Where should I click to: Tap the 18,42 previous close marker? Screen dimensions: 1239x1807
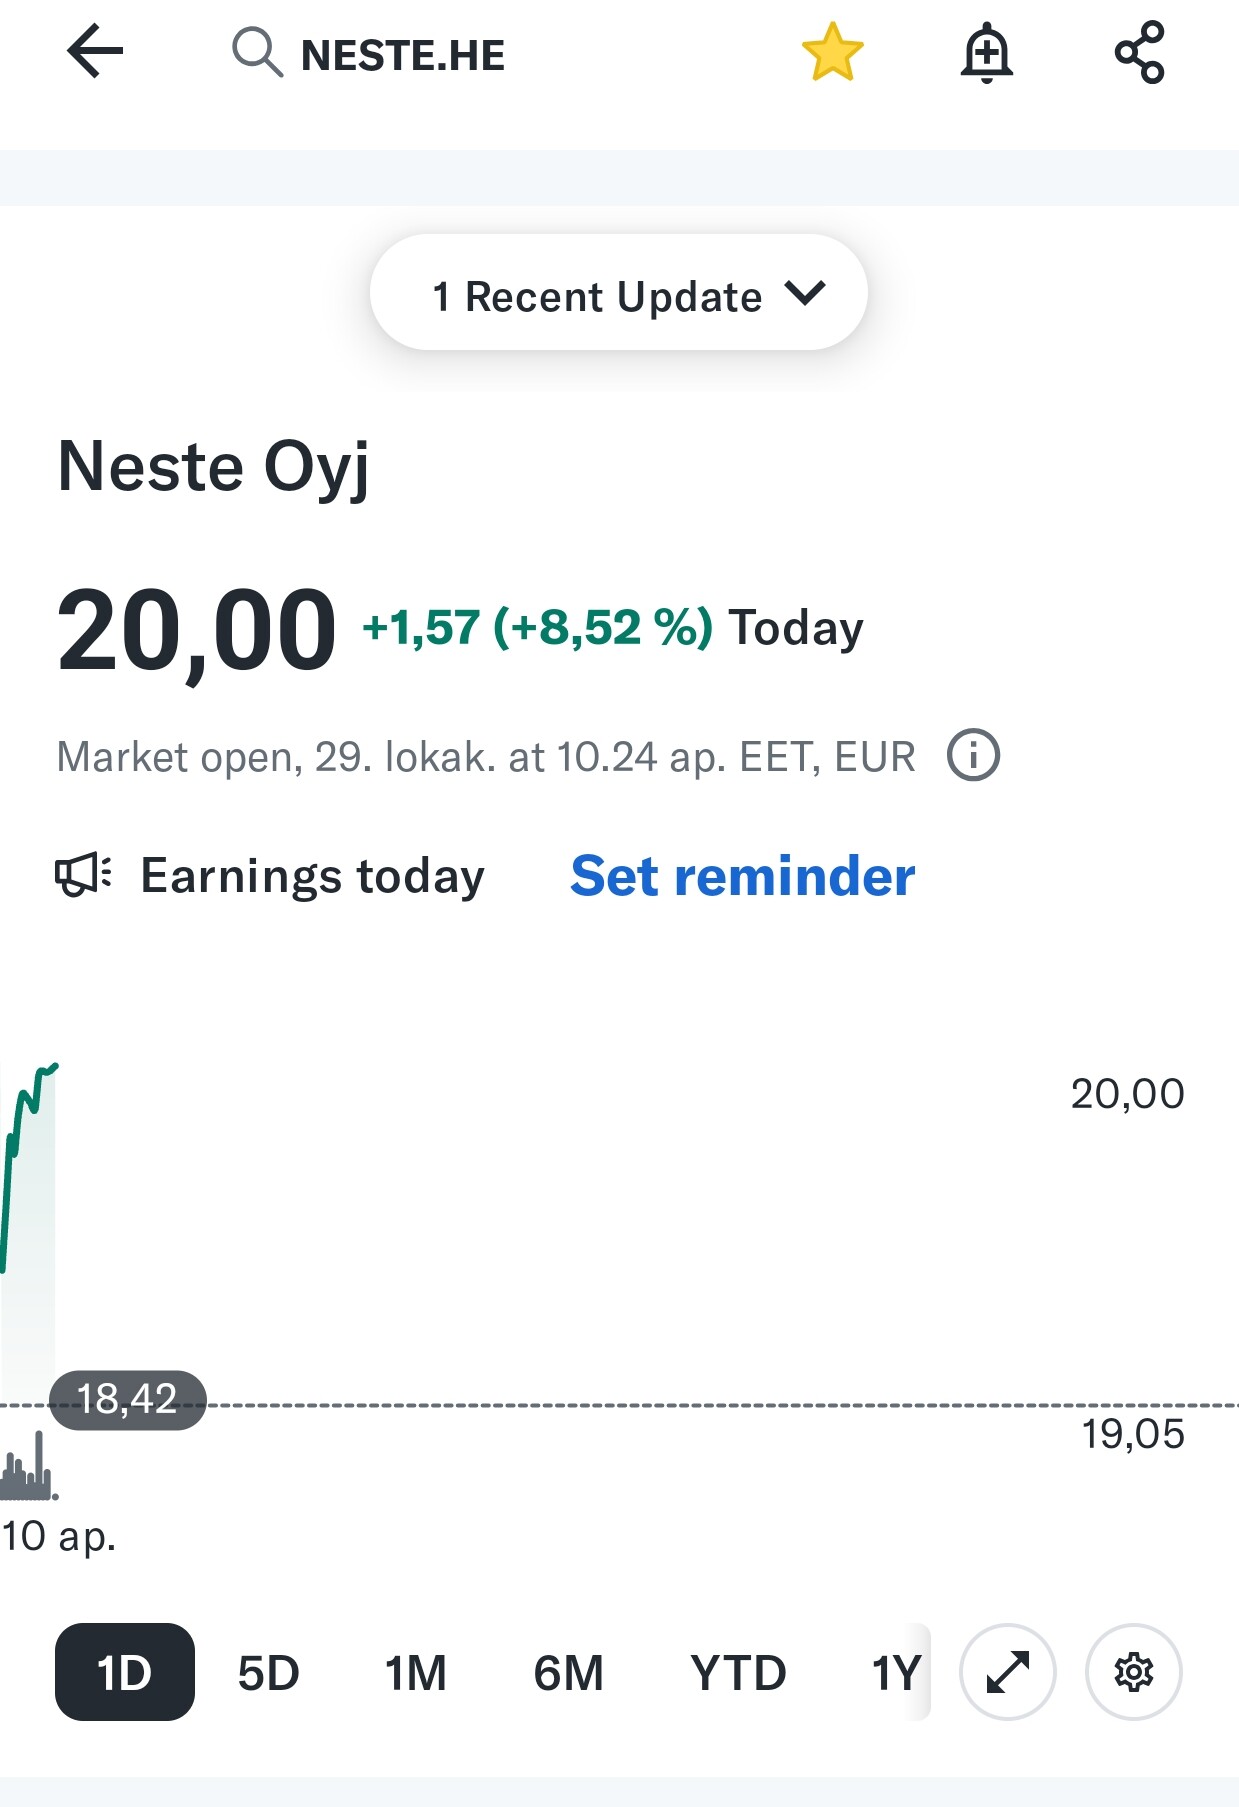click(127, 1399)
